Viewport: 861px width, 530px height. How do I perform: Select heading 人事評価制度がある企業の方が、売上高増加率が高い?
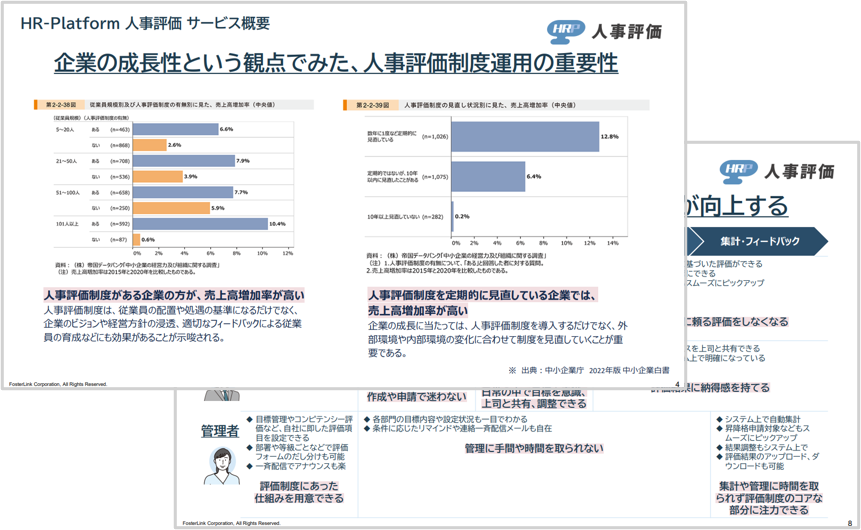tap(174, 295)
